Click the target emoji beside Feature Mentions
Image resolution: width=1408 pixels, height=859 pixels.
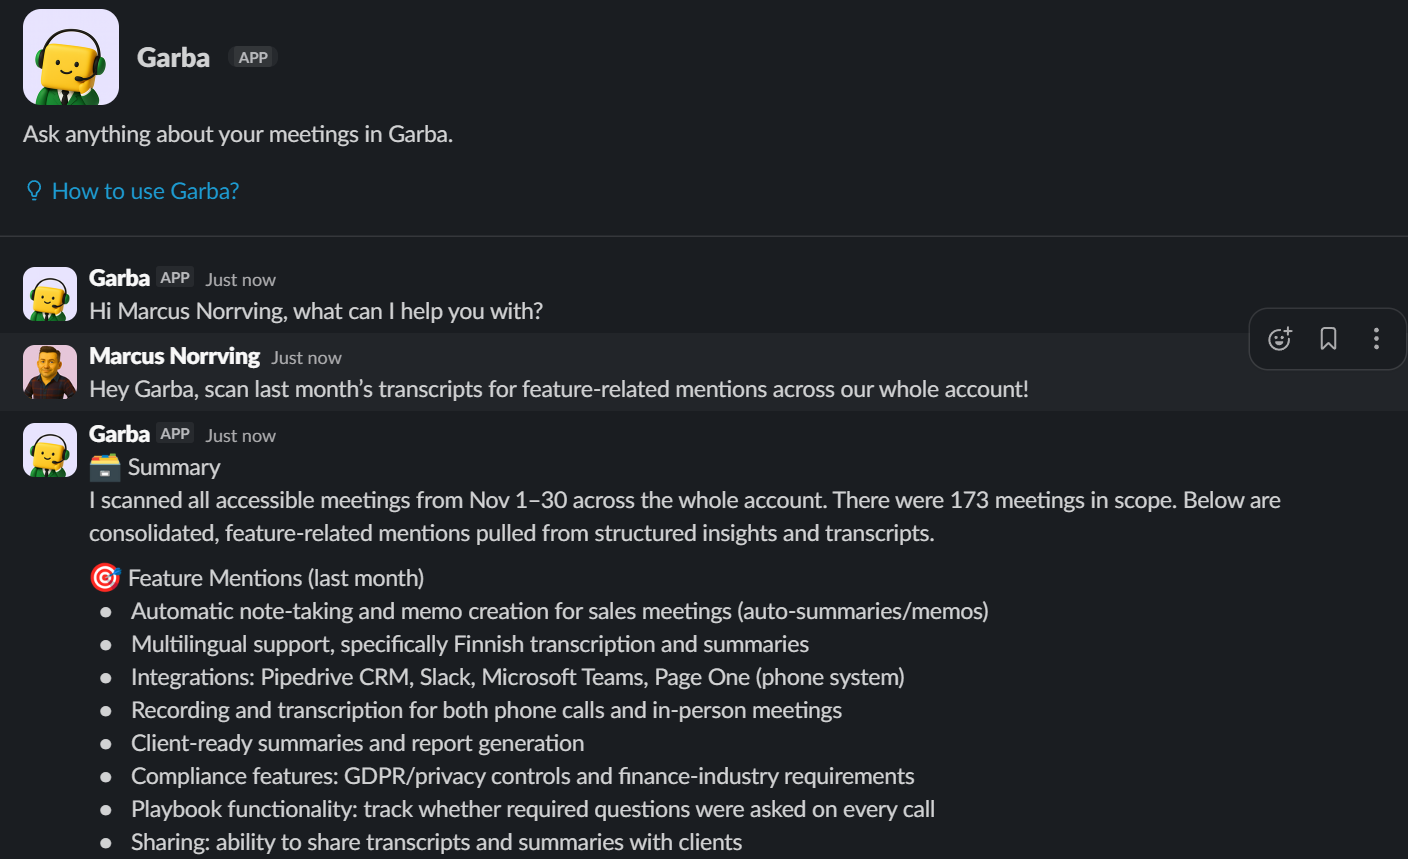pos(105,578)
